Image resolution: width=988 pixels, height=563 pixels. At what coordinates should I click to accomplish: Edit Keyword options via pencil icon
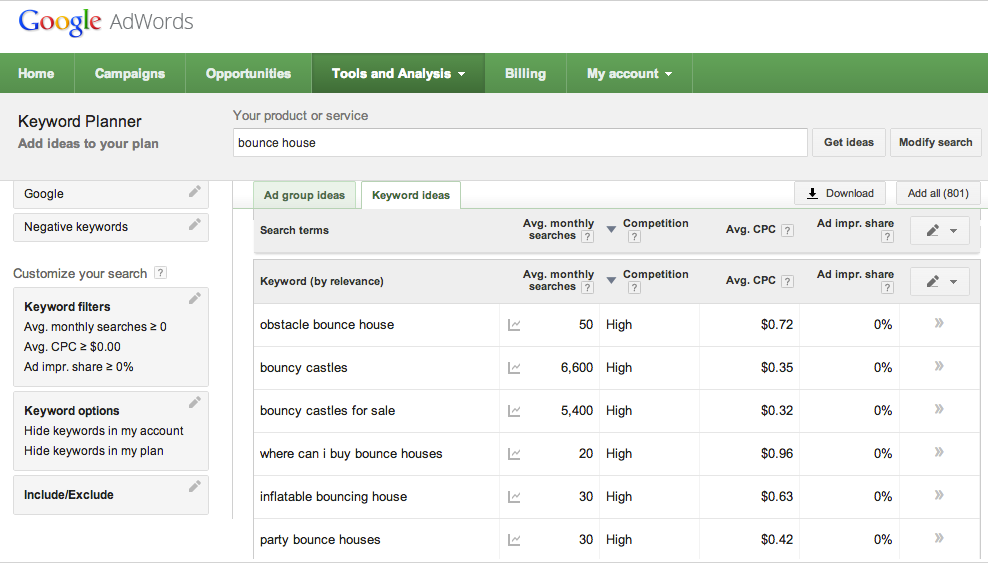click(x=195, y=402)
